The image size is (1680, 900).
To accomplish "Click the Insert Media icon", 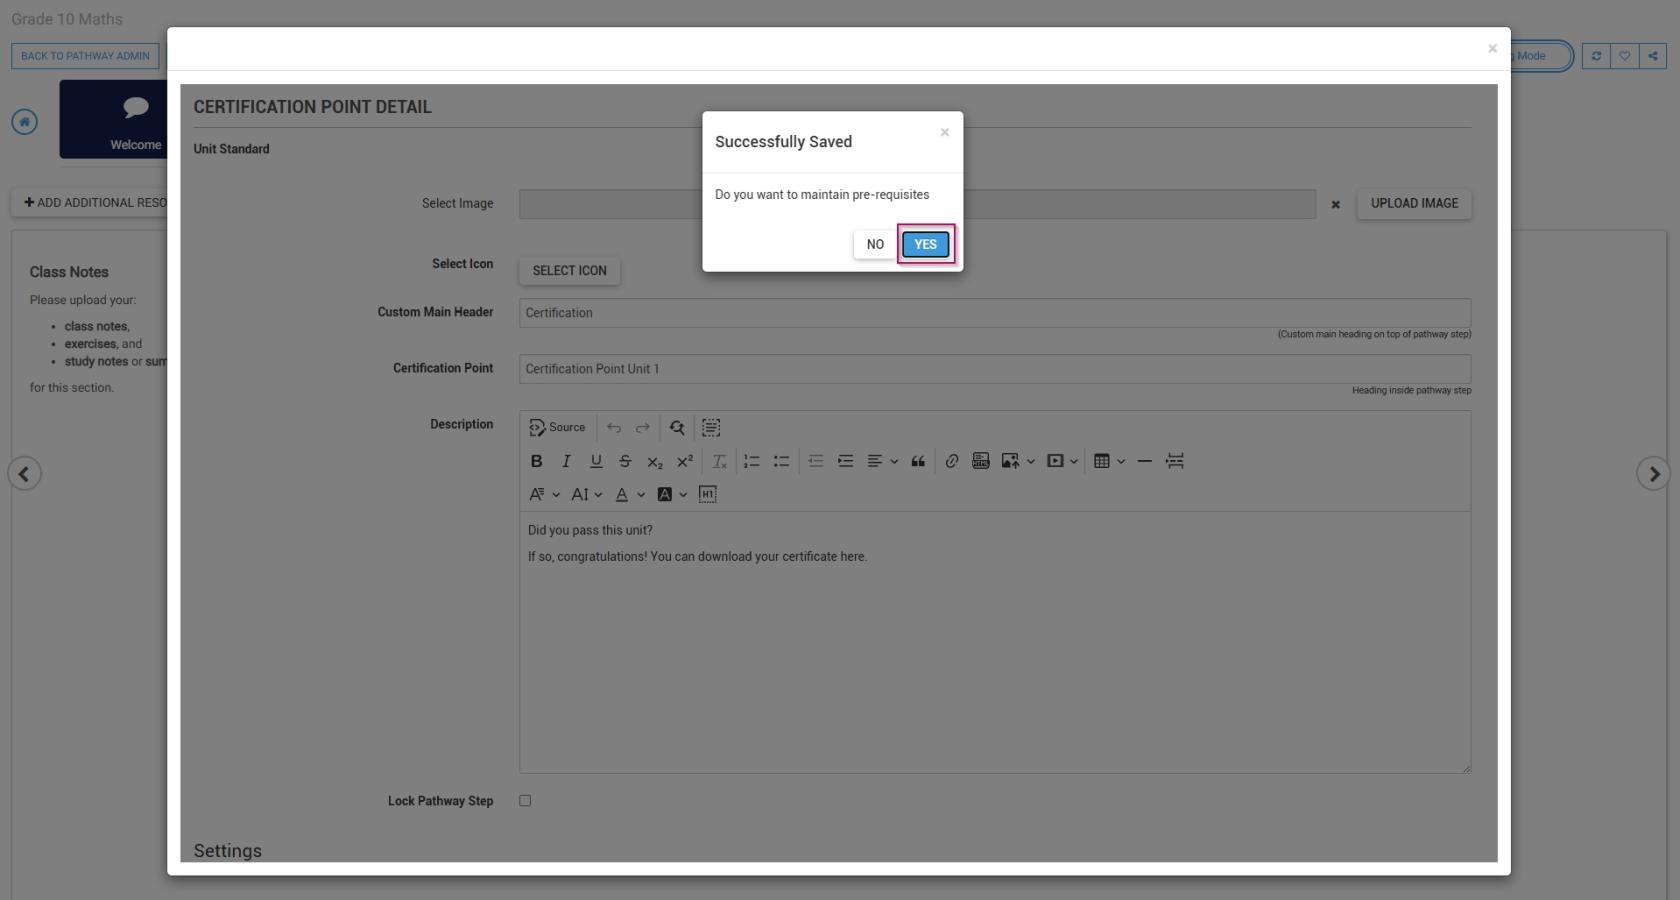I will click(1055, 461).
